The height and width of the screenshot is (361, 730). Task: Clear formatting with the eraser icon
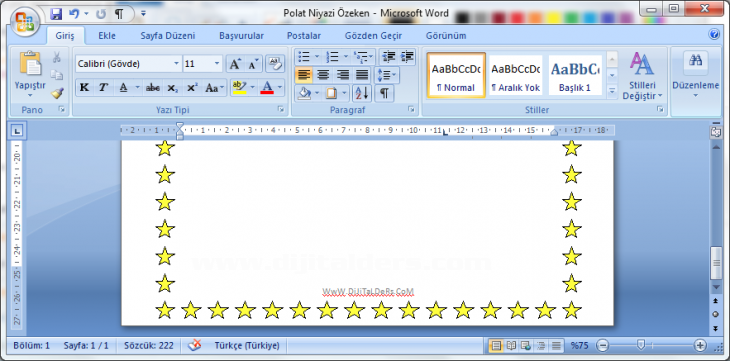click(275, 64)
